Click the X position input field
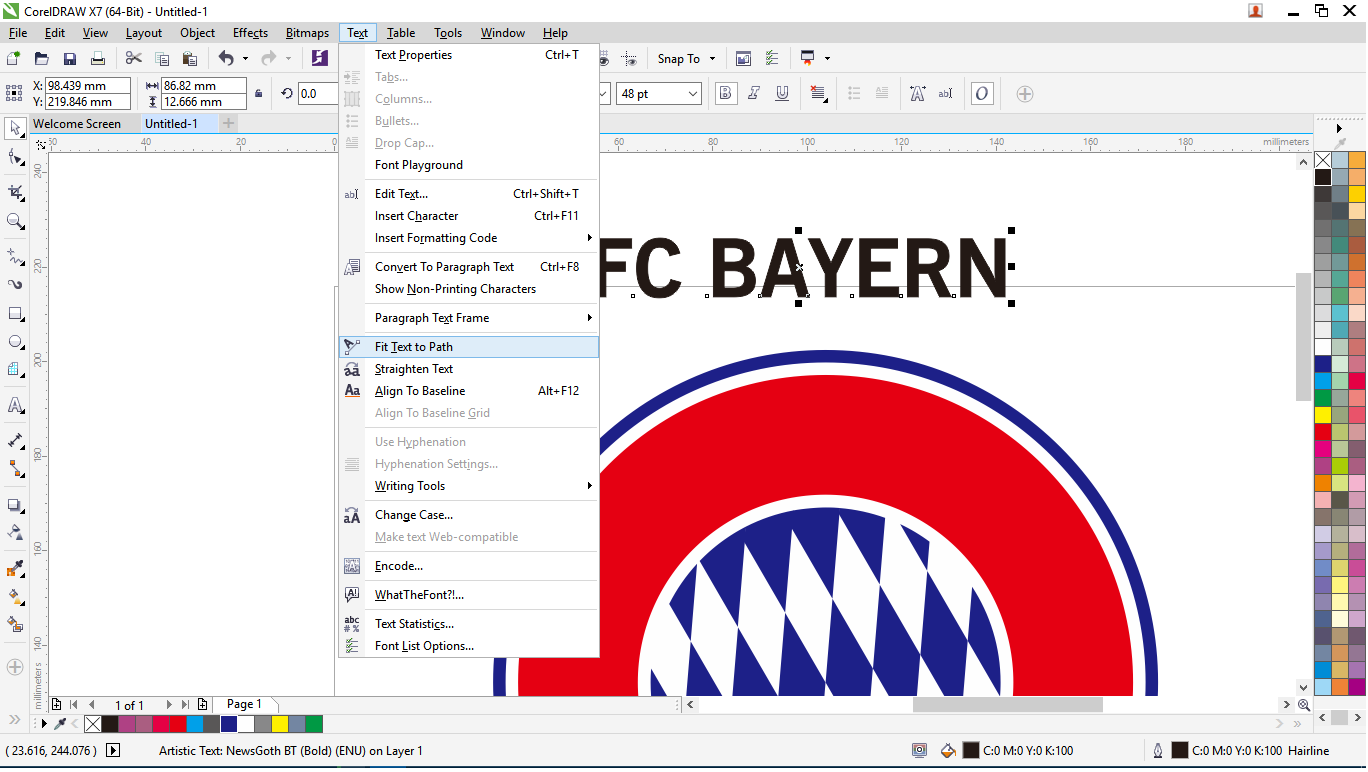This screenshot has width=1368, height=772. coord(88,86)
